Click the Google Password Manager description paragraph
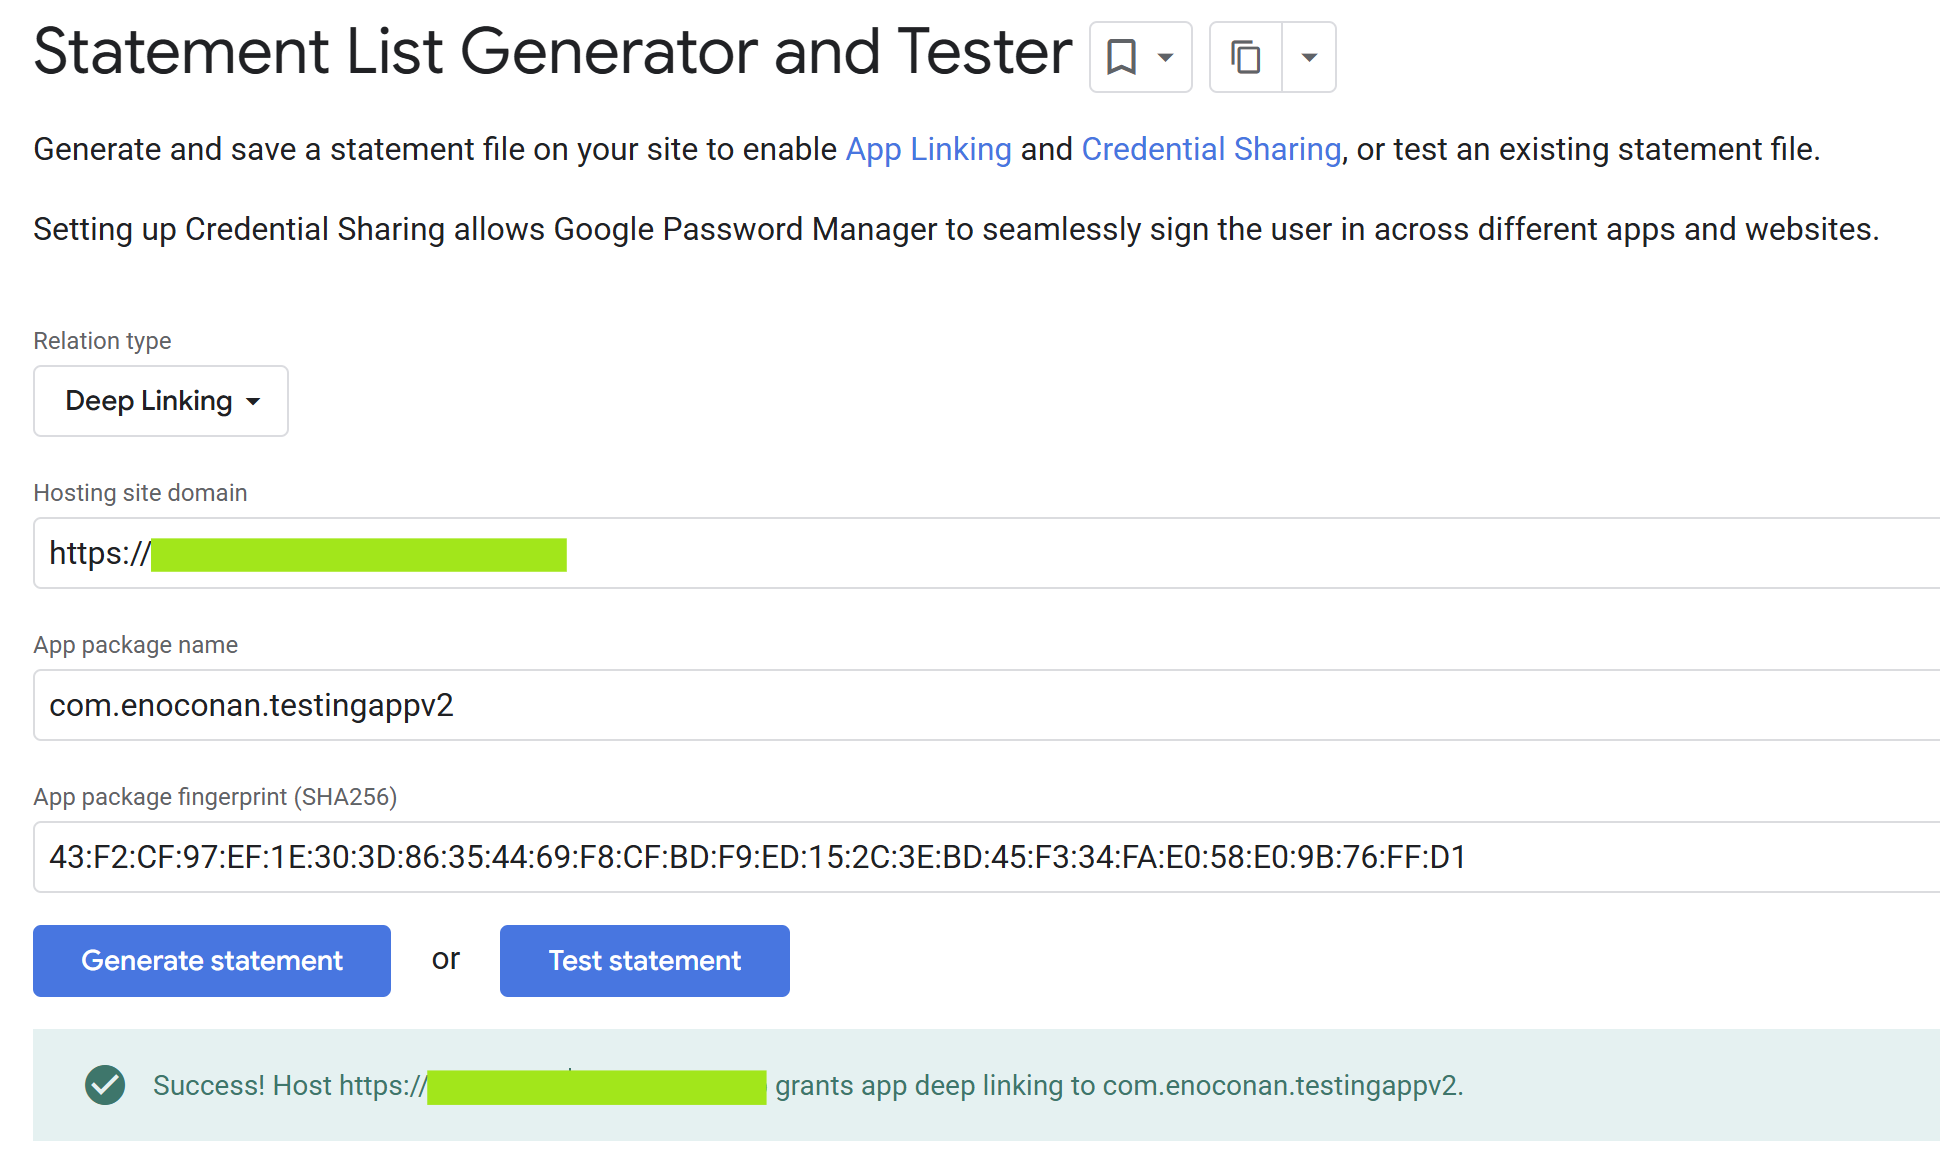 point(955,229)
